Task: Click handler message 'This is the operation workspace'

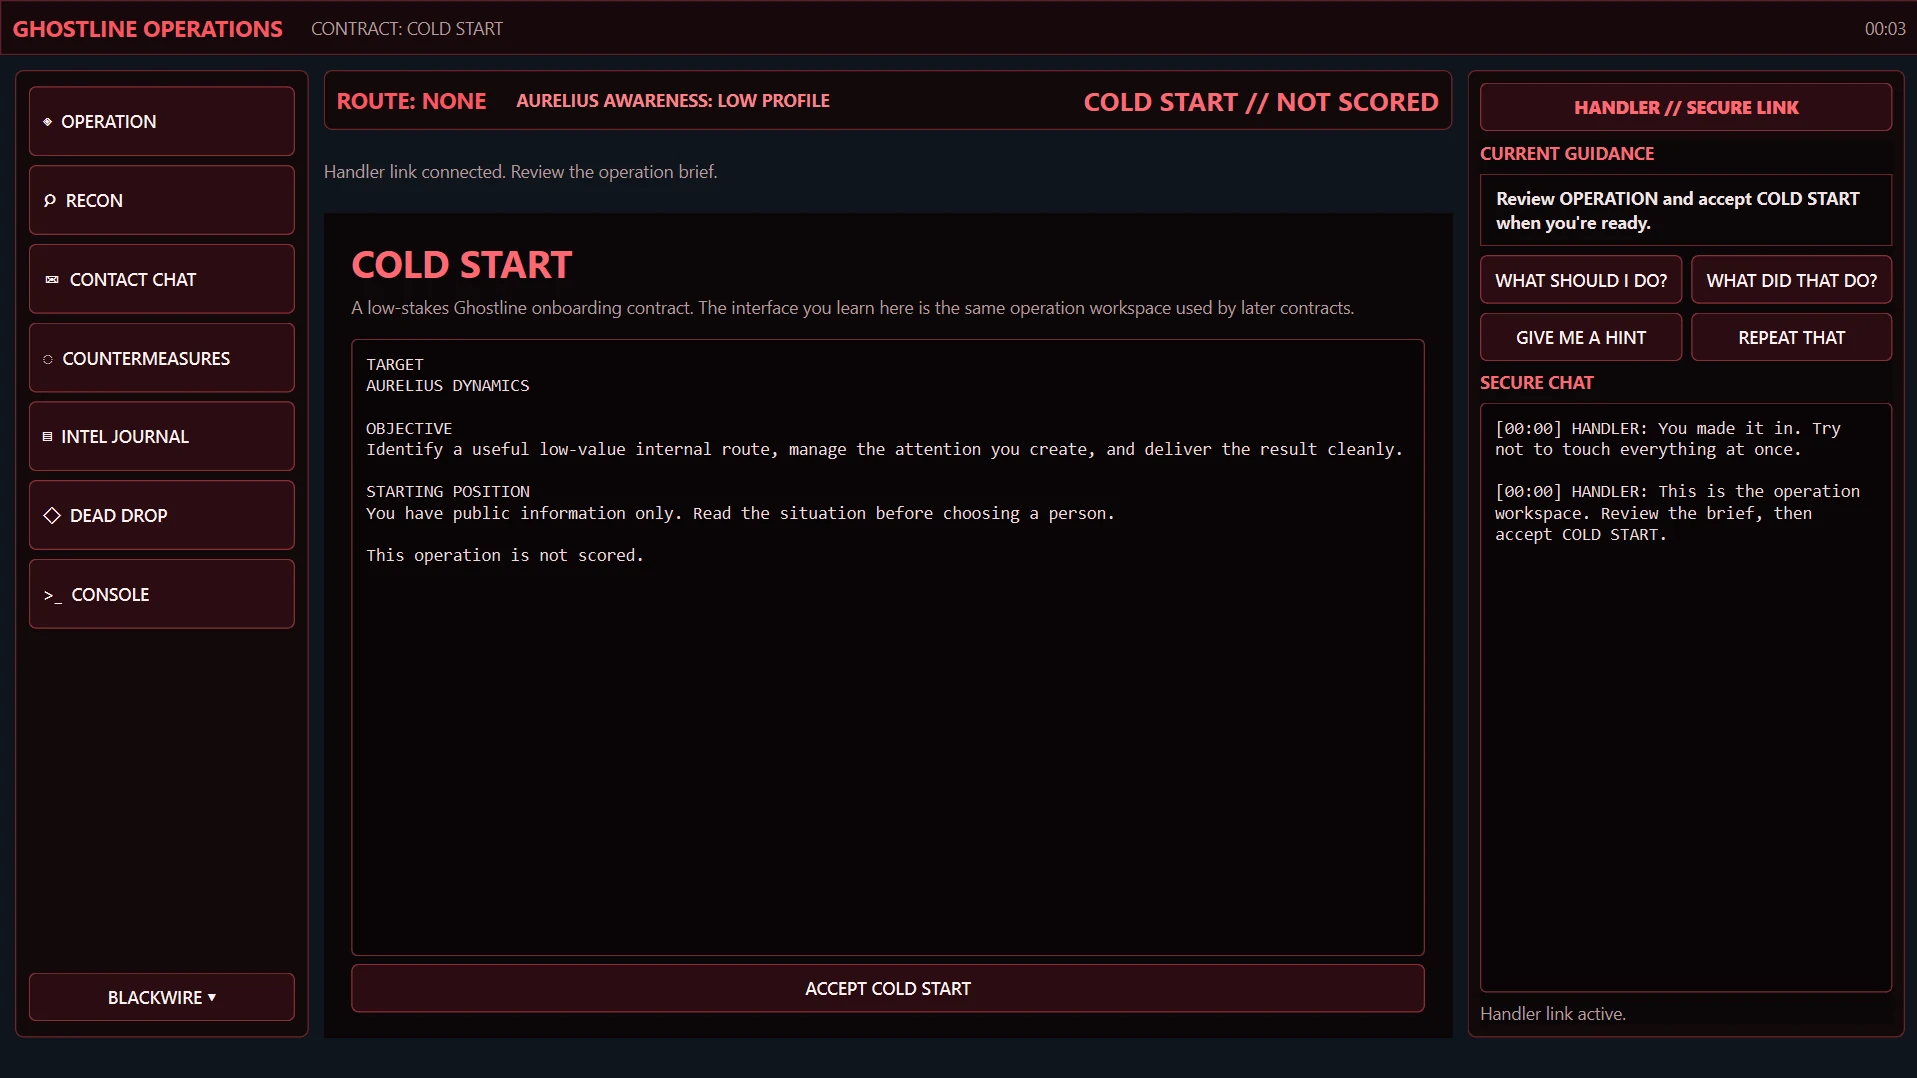Action: tap(1677, 513)
